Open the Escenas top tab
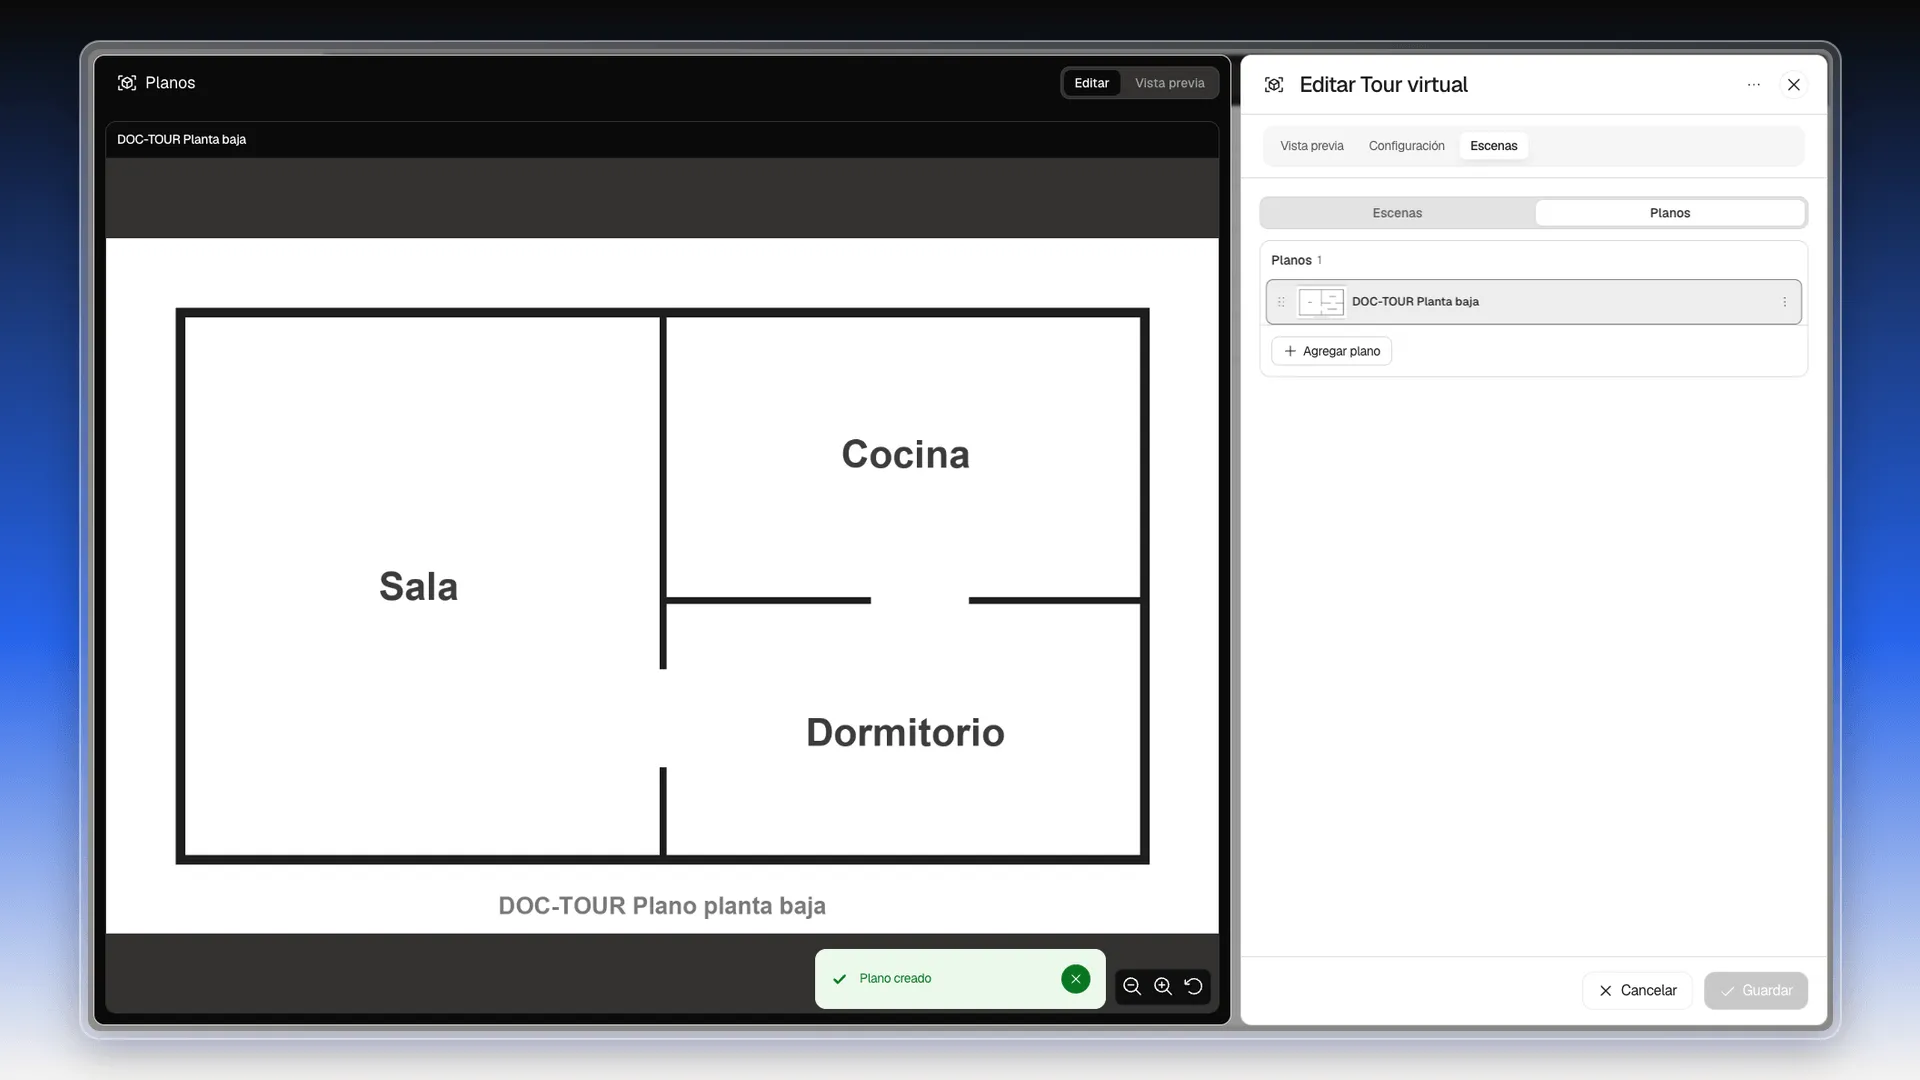This screenshot has height=1080, width=1920. click(1494, 146)
